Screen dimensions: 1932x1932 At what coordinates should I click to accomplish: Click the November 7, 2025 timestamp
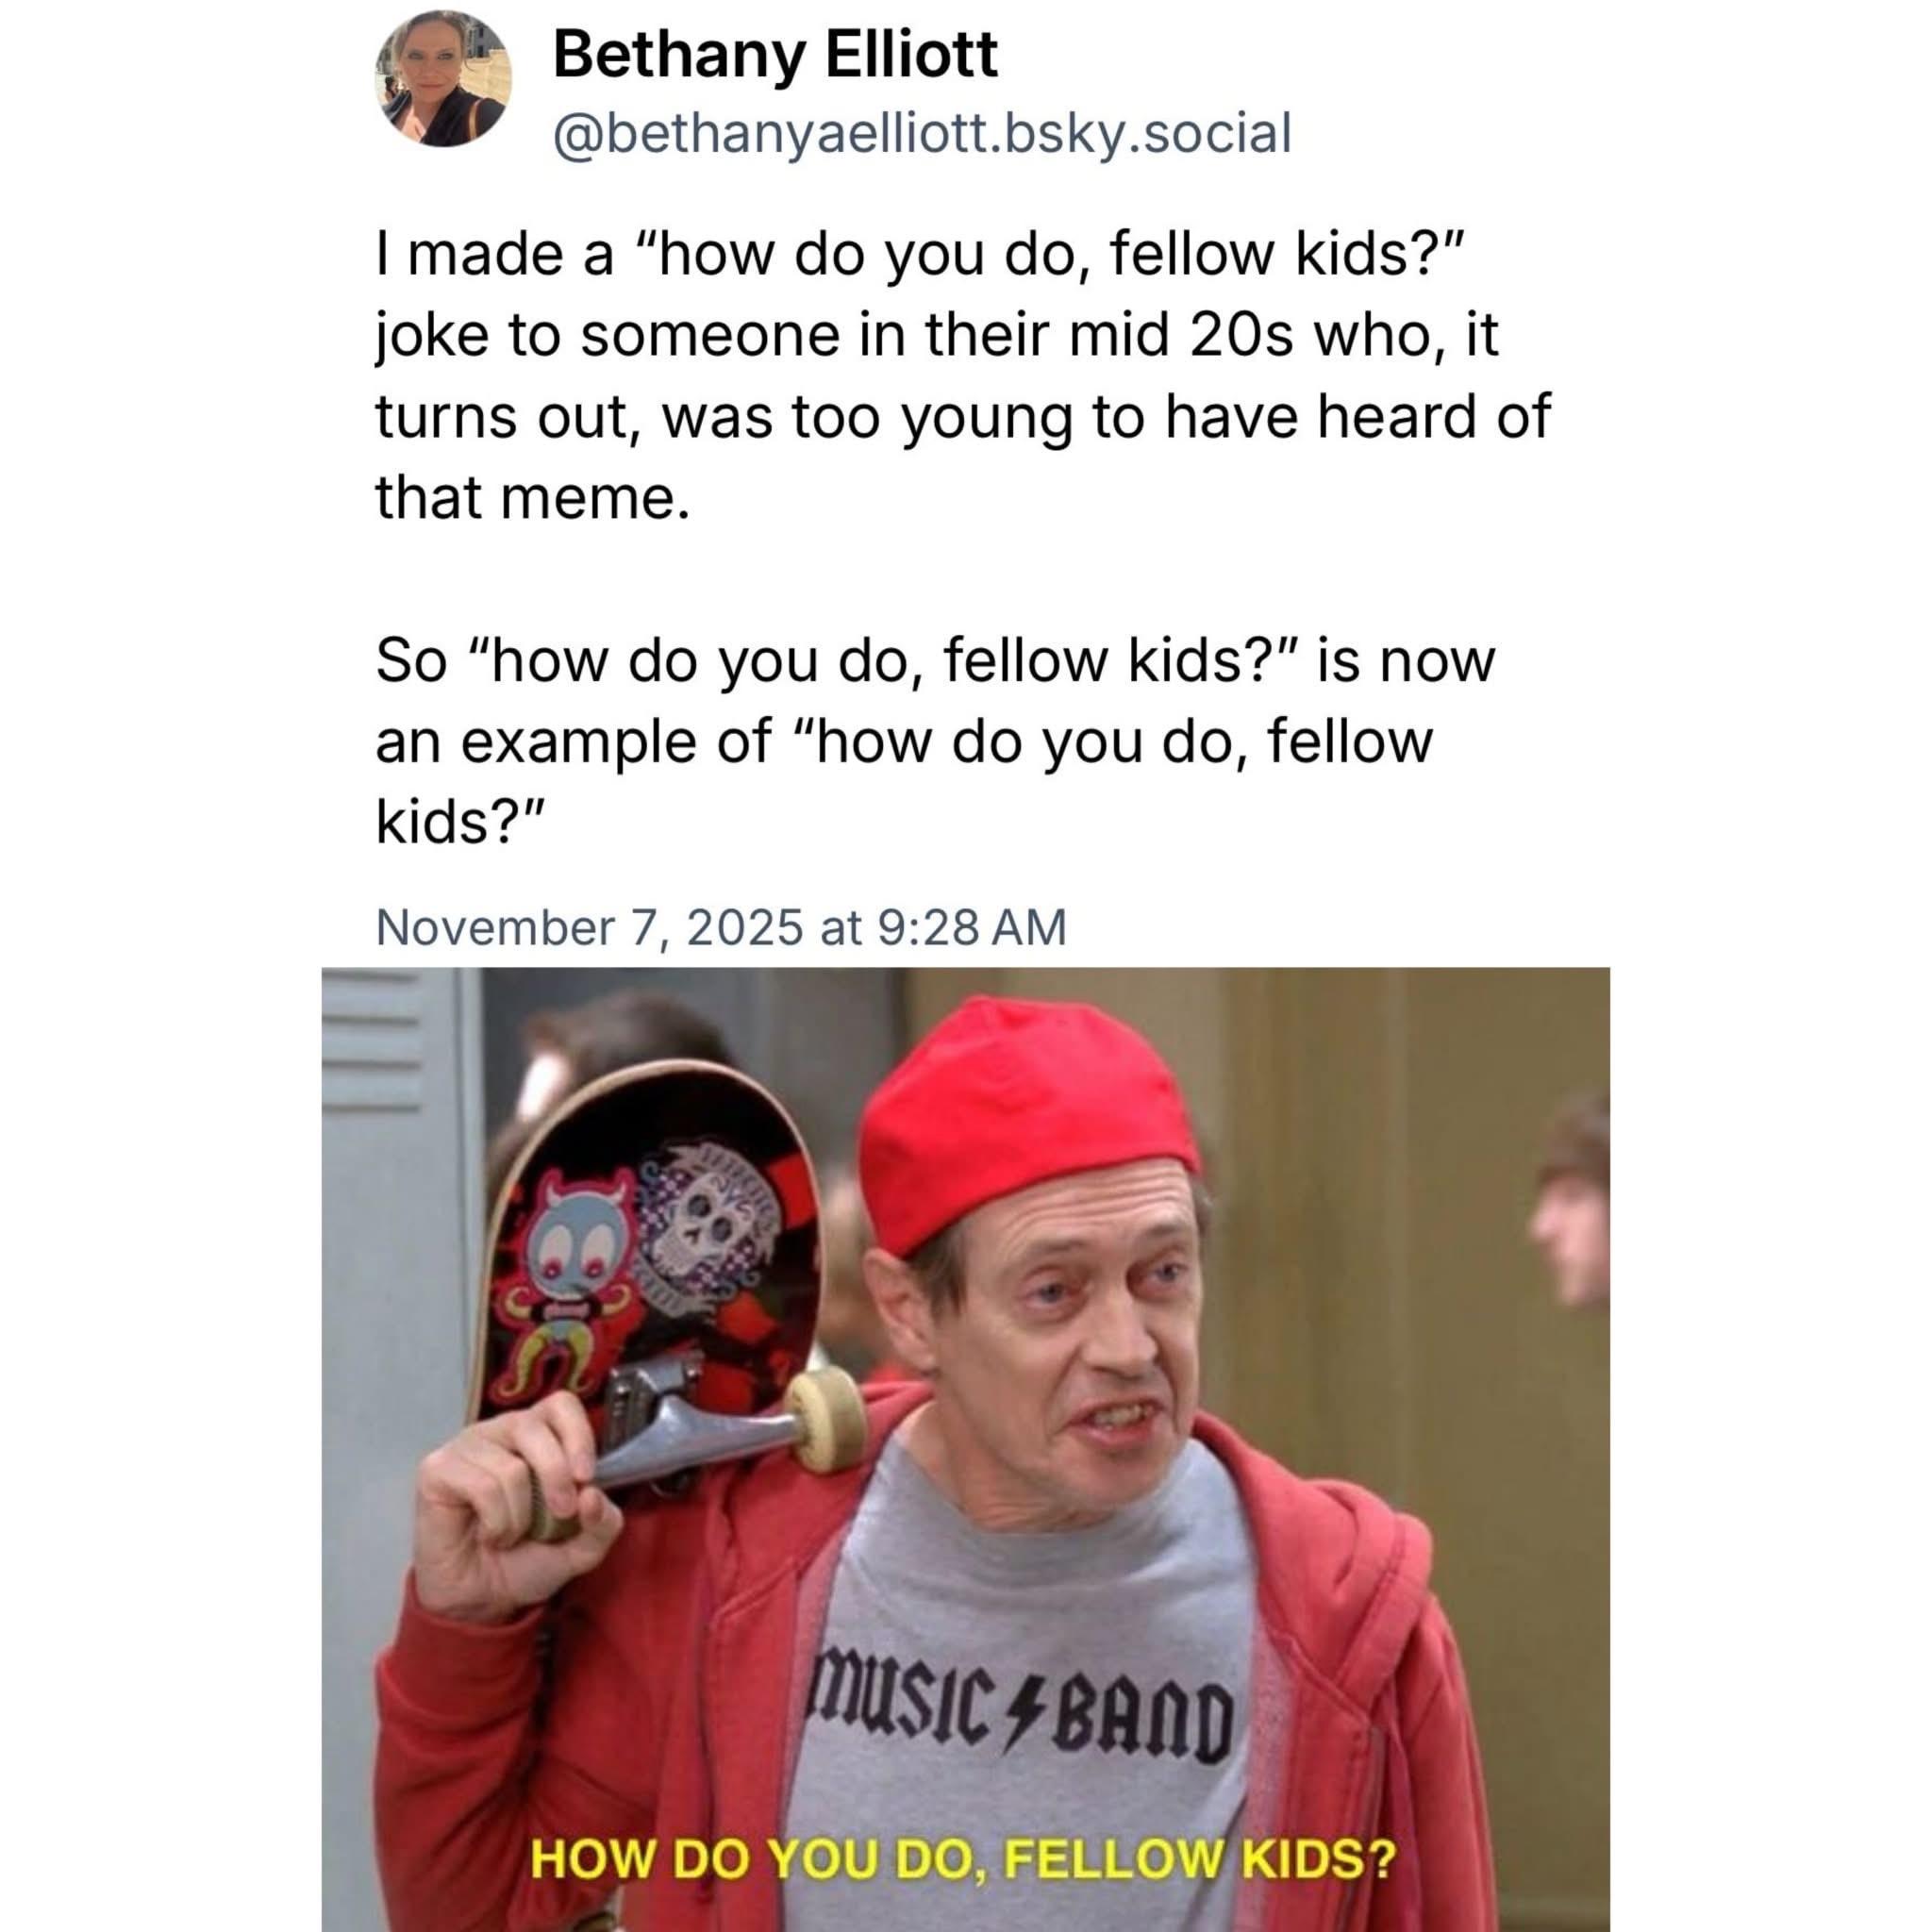point(721,926)
